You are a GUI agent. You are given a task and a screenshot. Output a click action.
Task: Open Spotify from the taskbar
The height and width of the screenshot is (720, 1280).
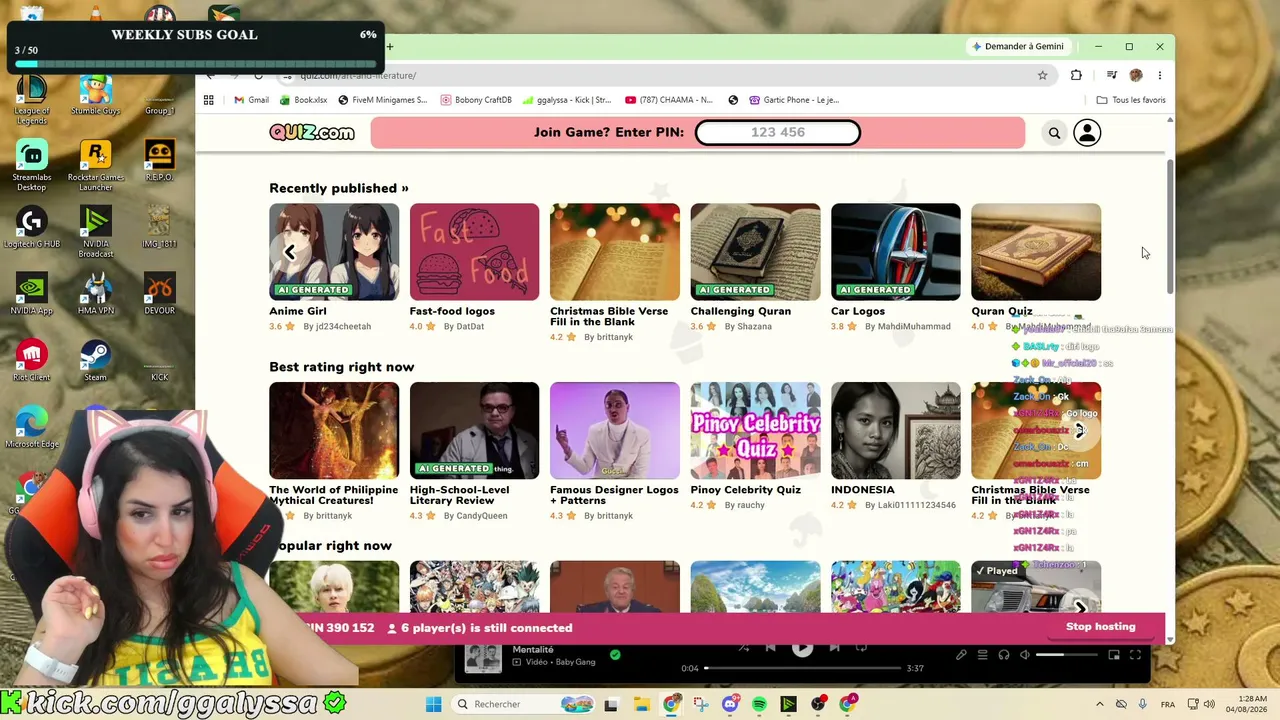point(759,704)
